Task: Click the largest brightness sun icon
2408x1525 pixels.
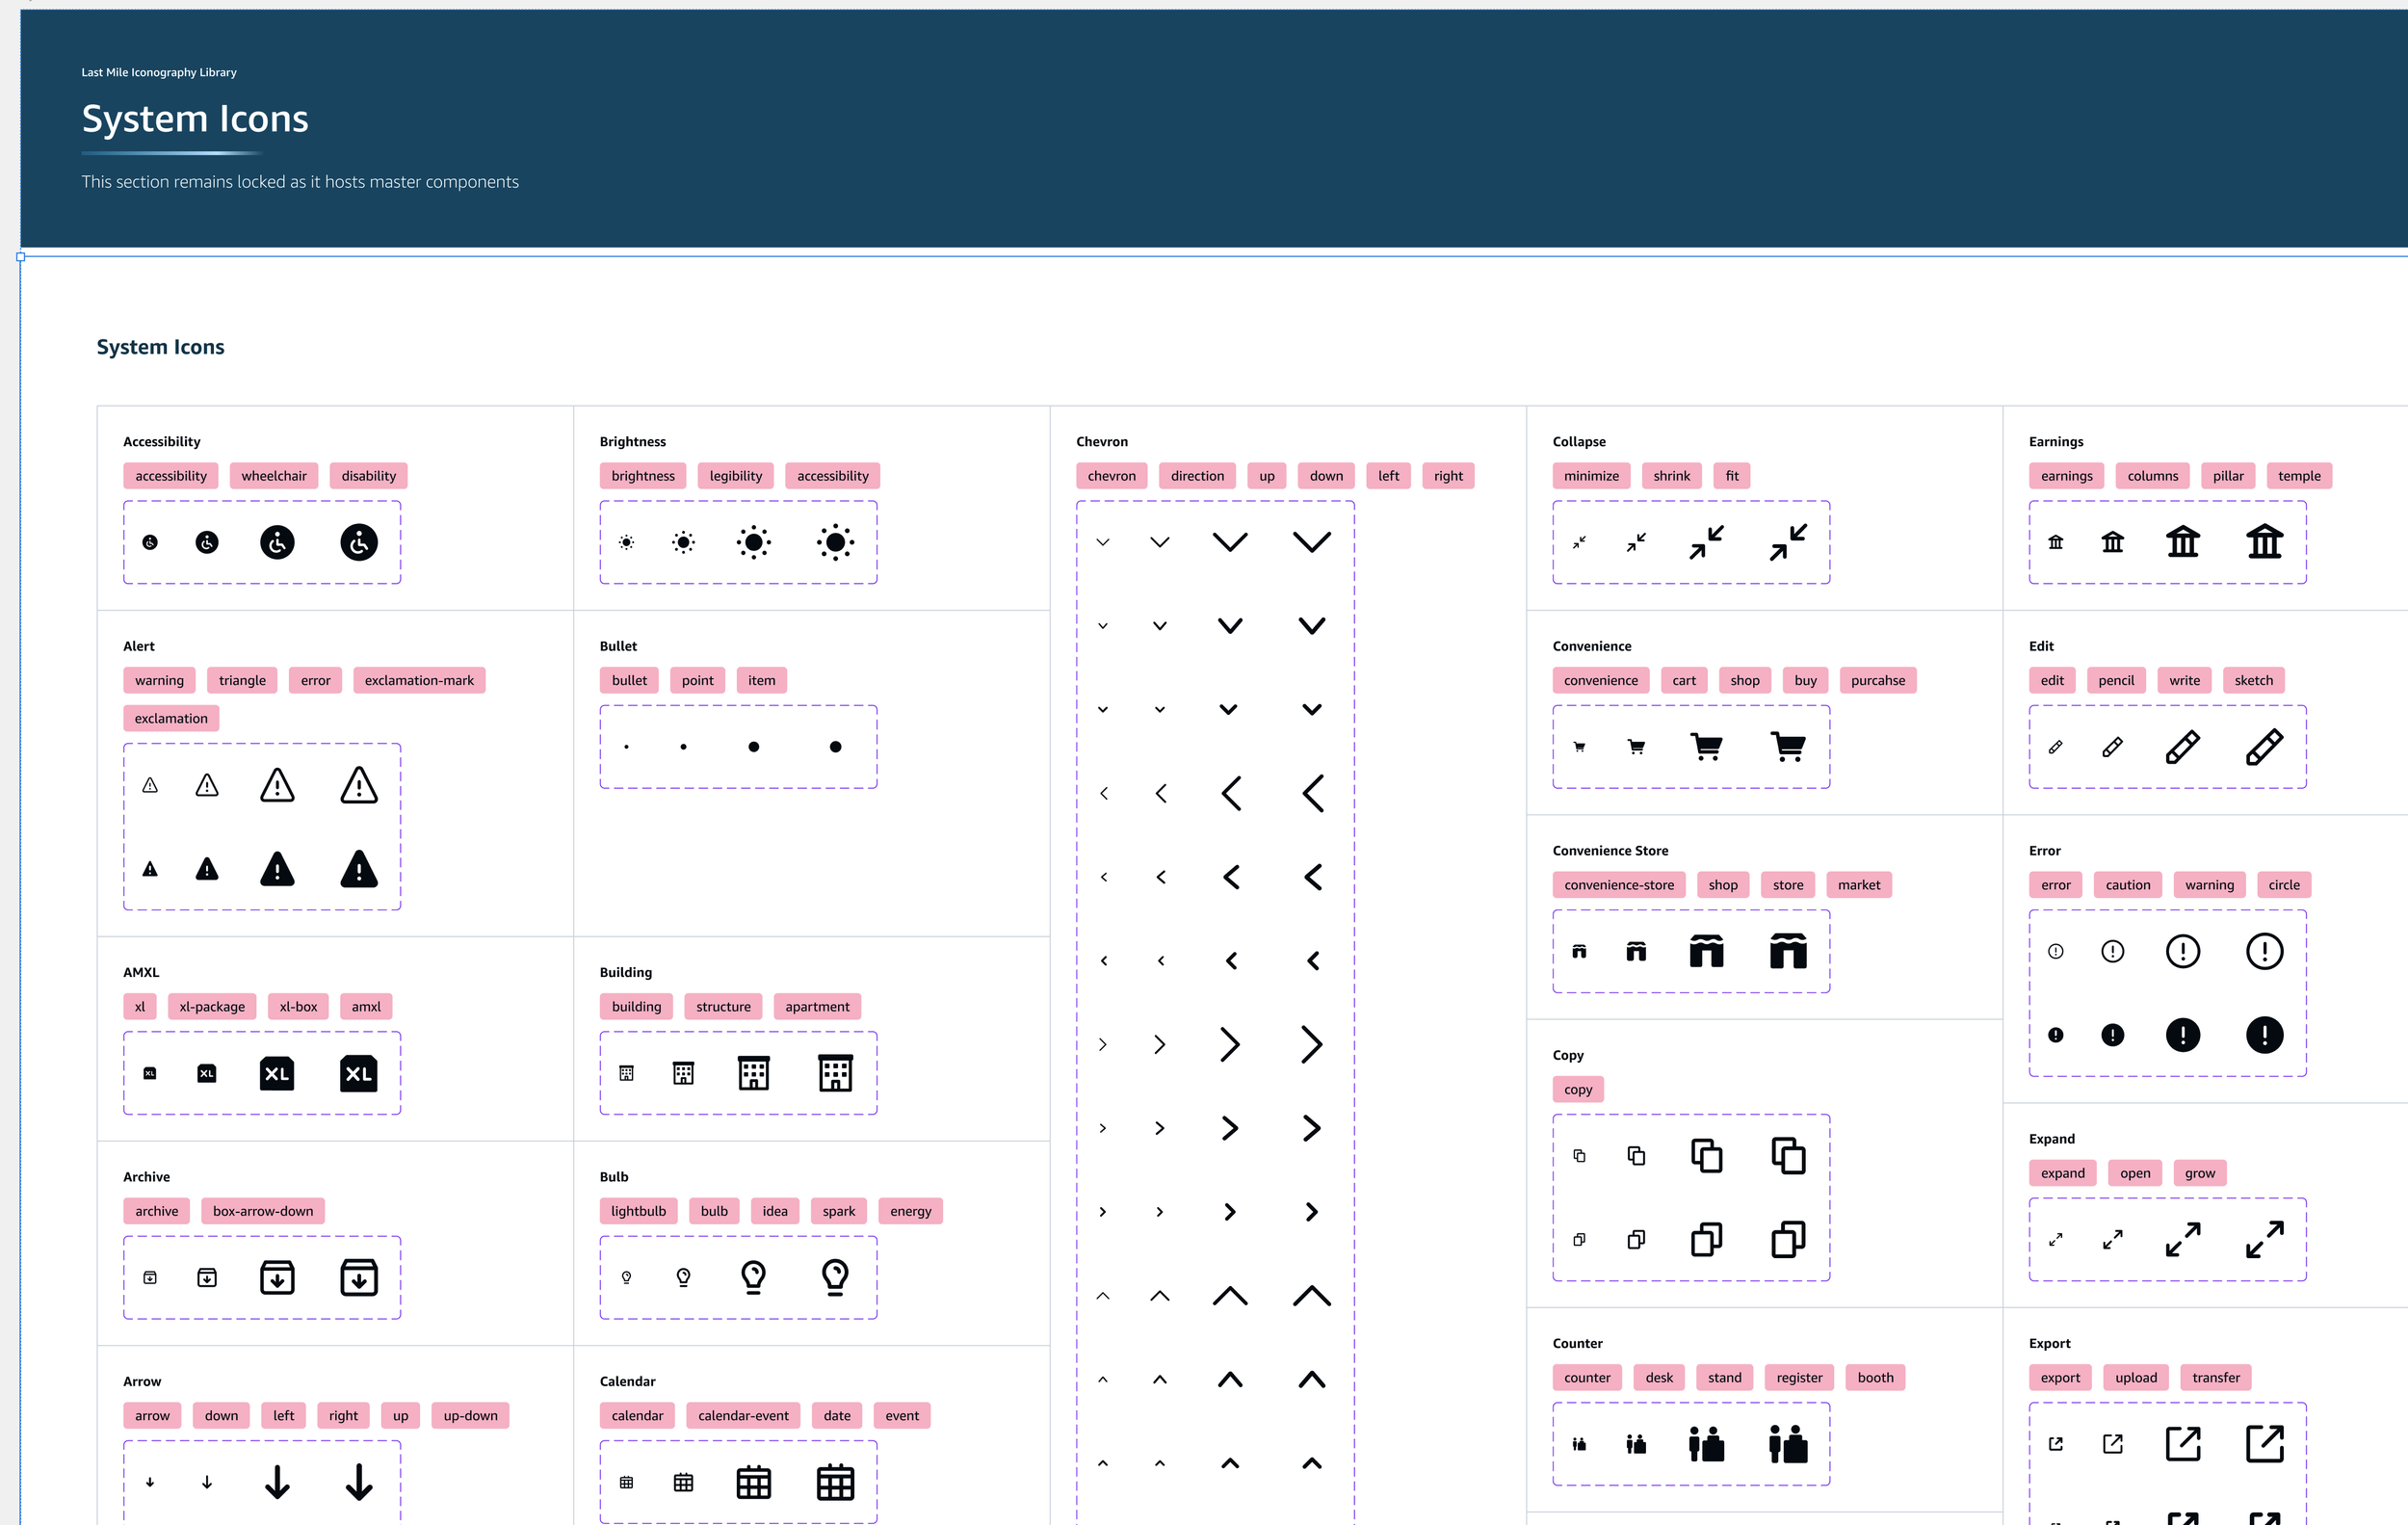Action: (835, 542)
